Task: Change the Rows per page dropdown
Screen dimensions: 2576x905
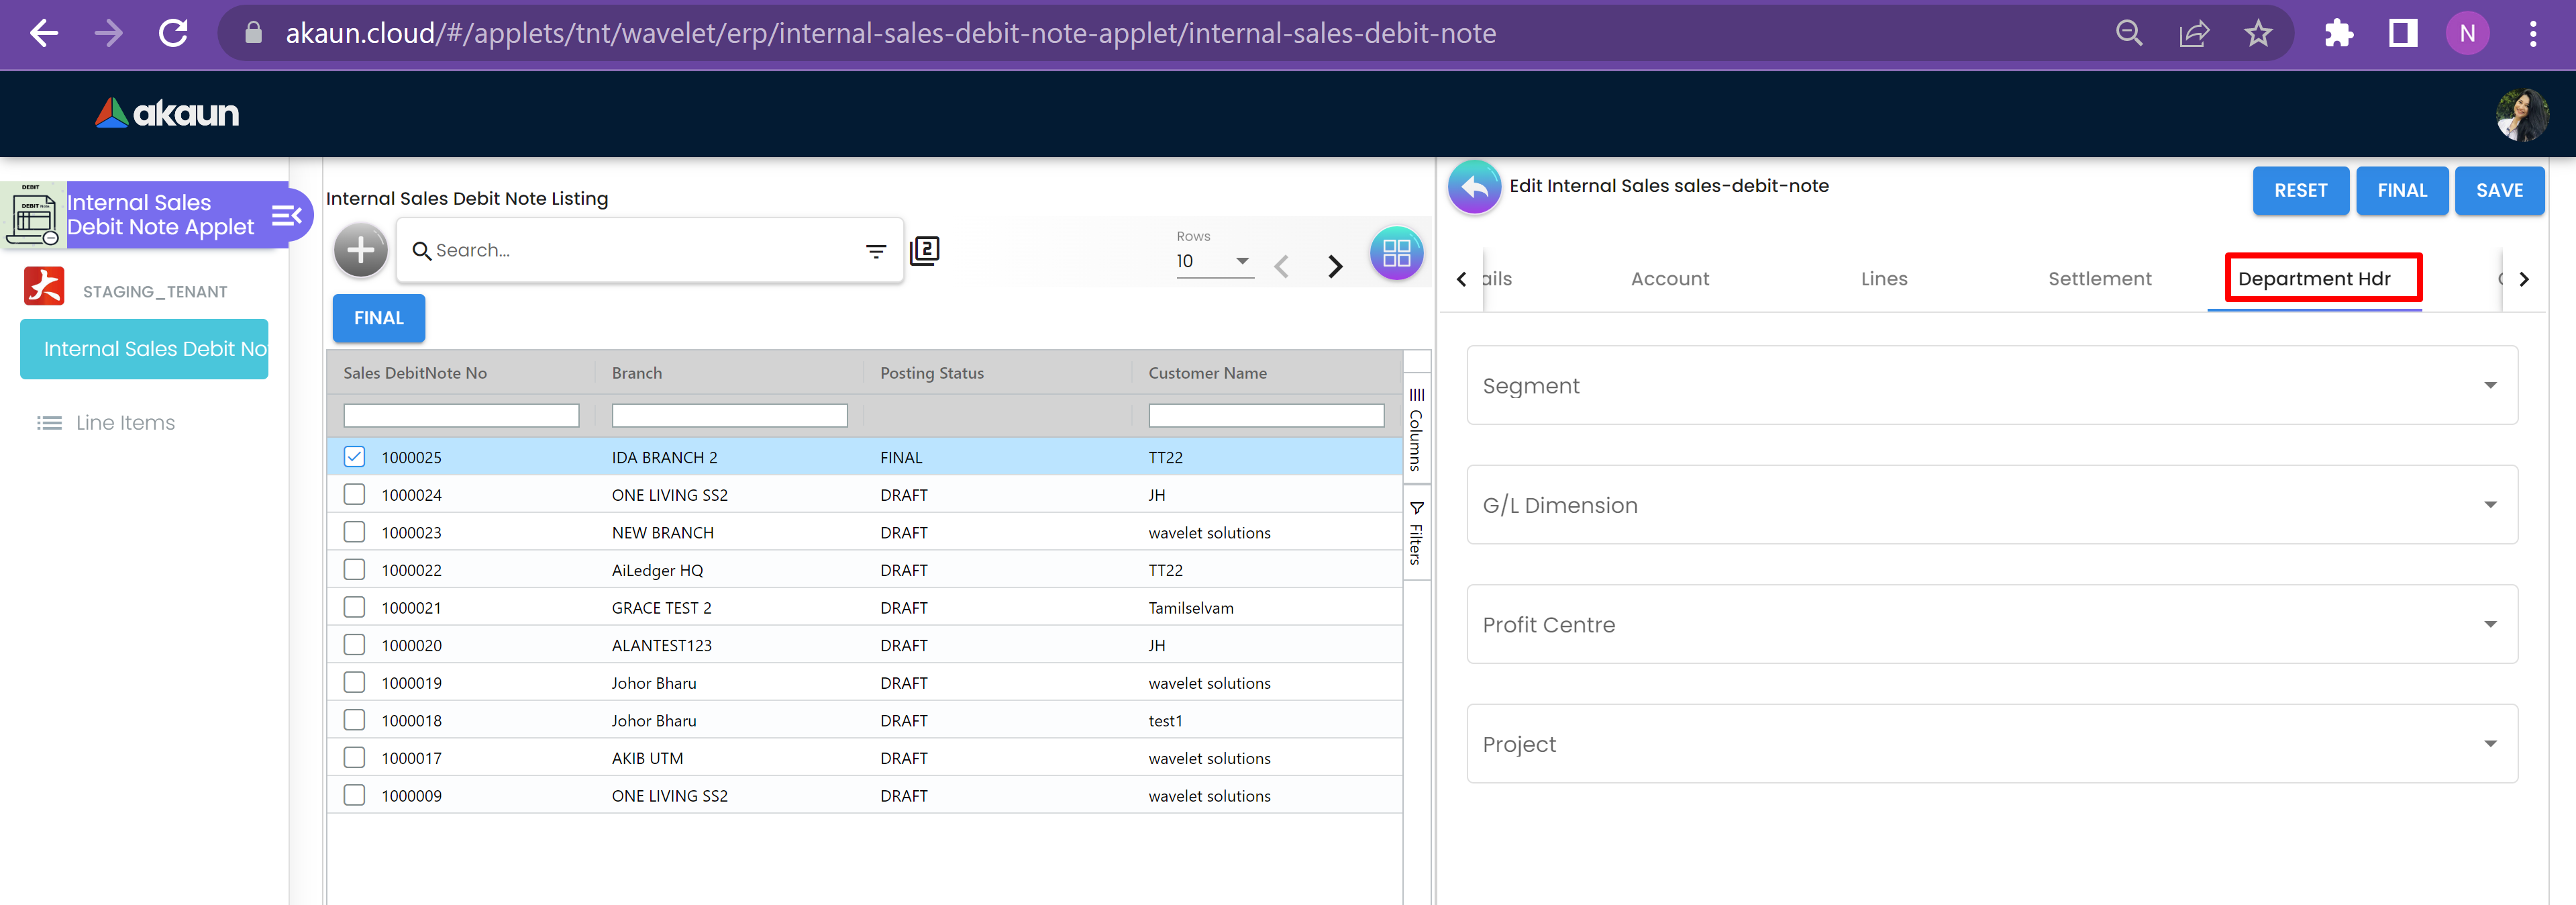Action: 1213,262
